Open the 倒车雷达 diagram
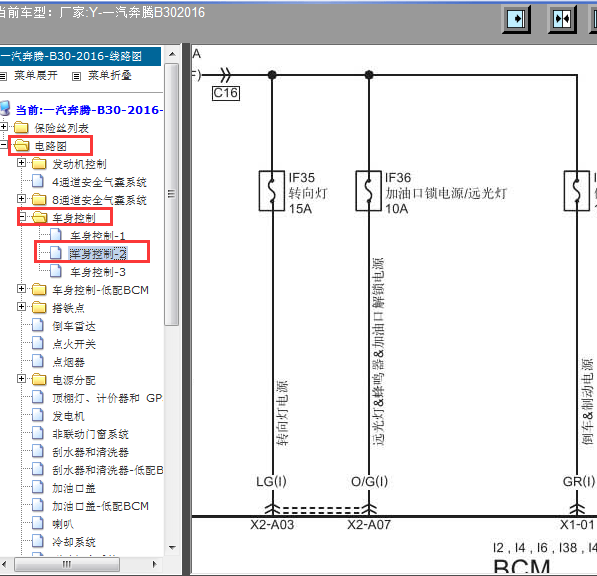This screenshot has width=597, height=576. (74, 326)
